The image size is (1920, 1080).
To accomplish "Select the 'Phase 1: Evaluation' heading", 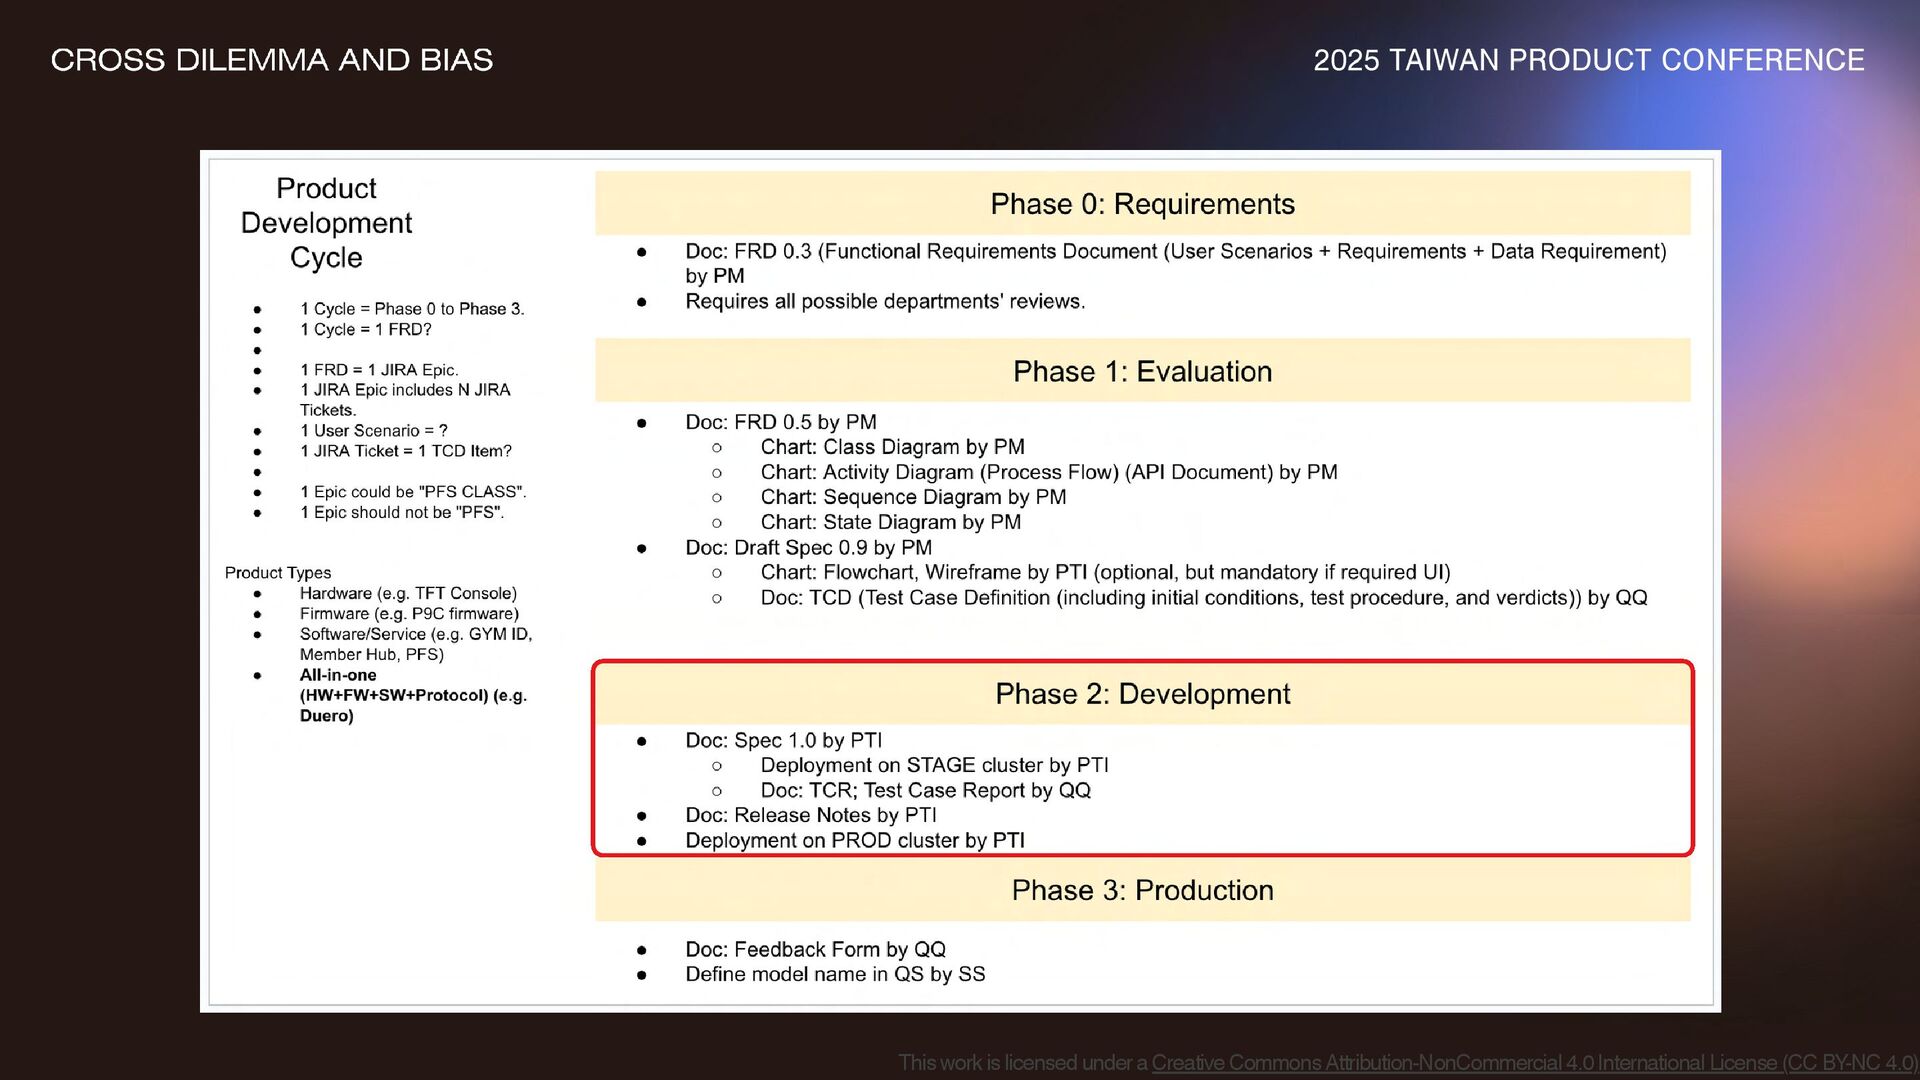I will click(x=1142, y=371).
